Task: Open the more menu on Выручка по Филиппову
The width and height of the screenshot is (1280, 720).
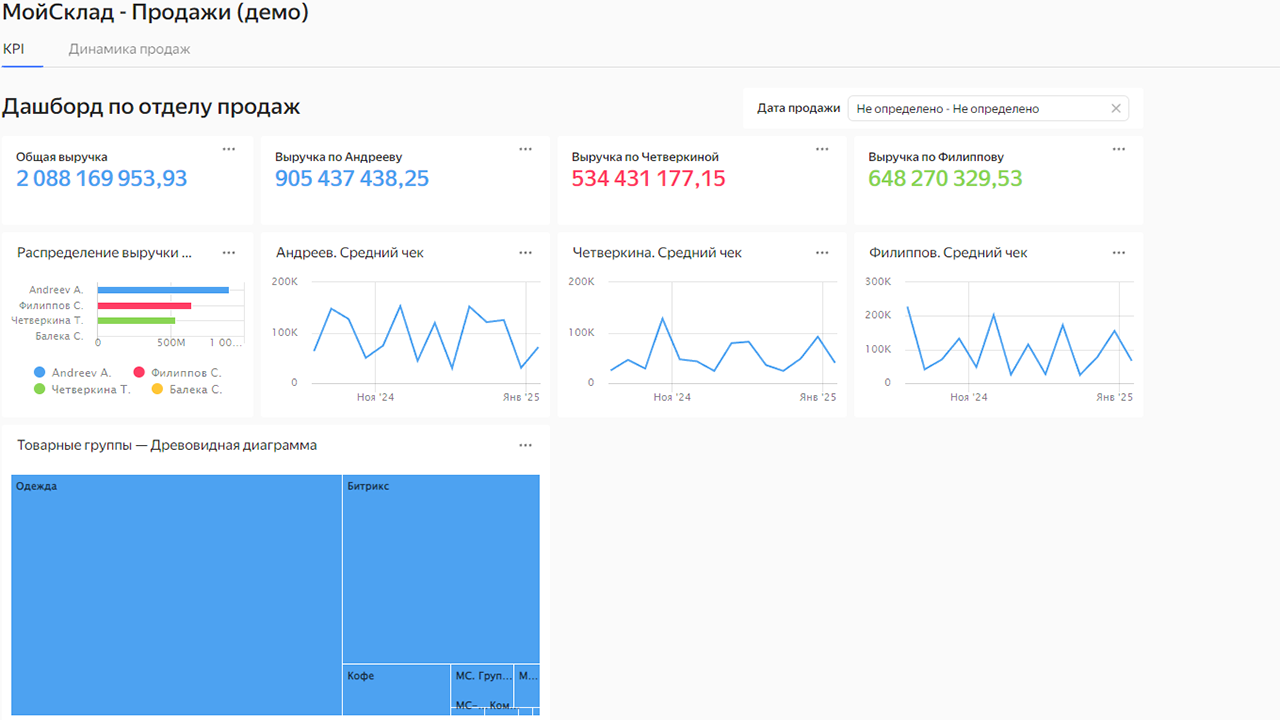Action: 1119,149
